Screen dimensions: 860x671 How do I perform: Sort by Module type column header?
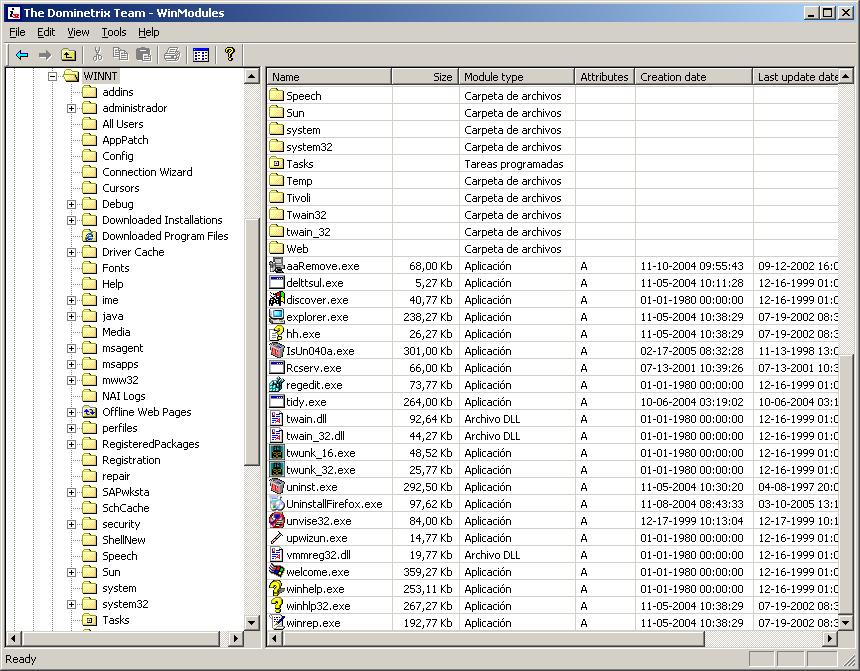pyautogui.click(x=517, y=77)
